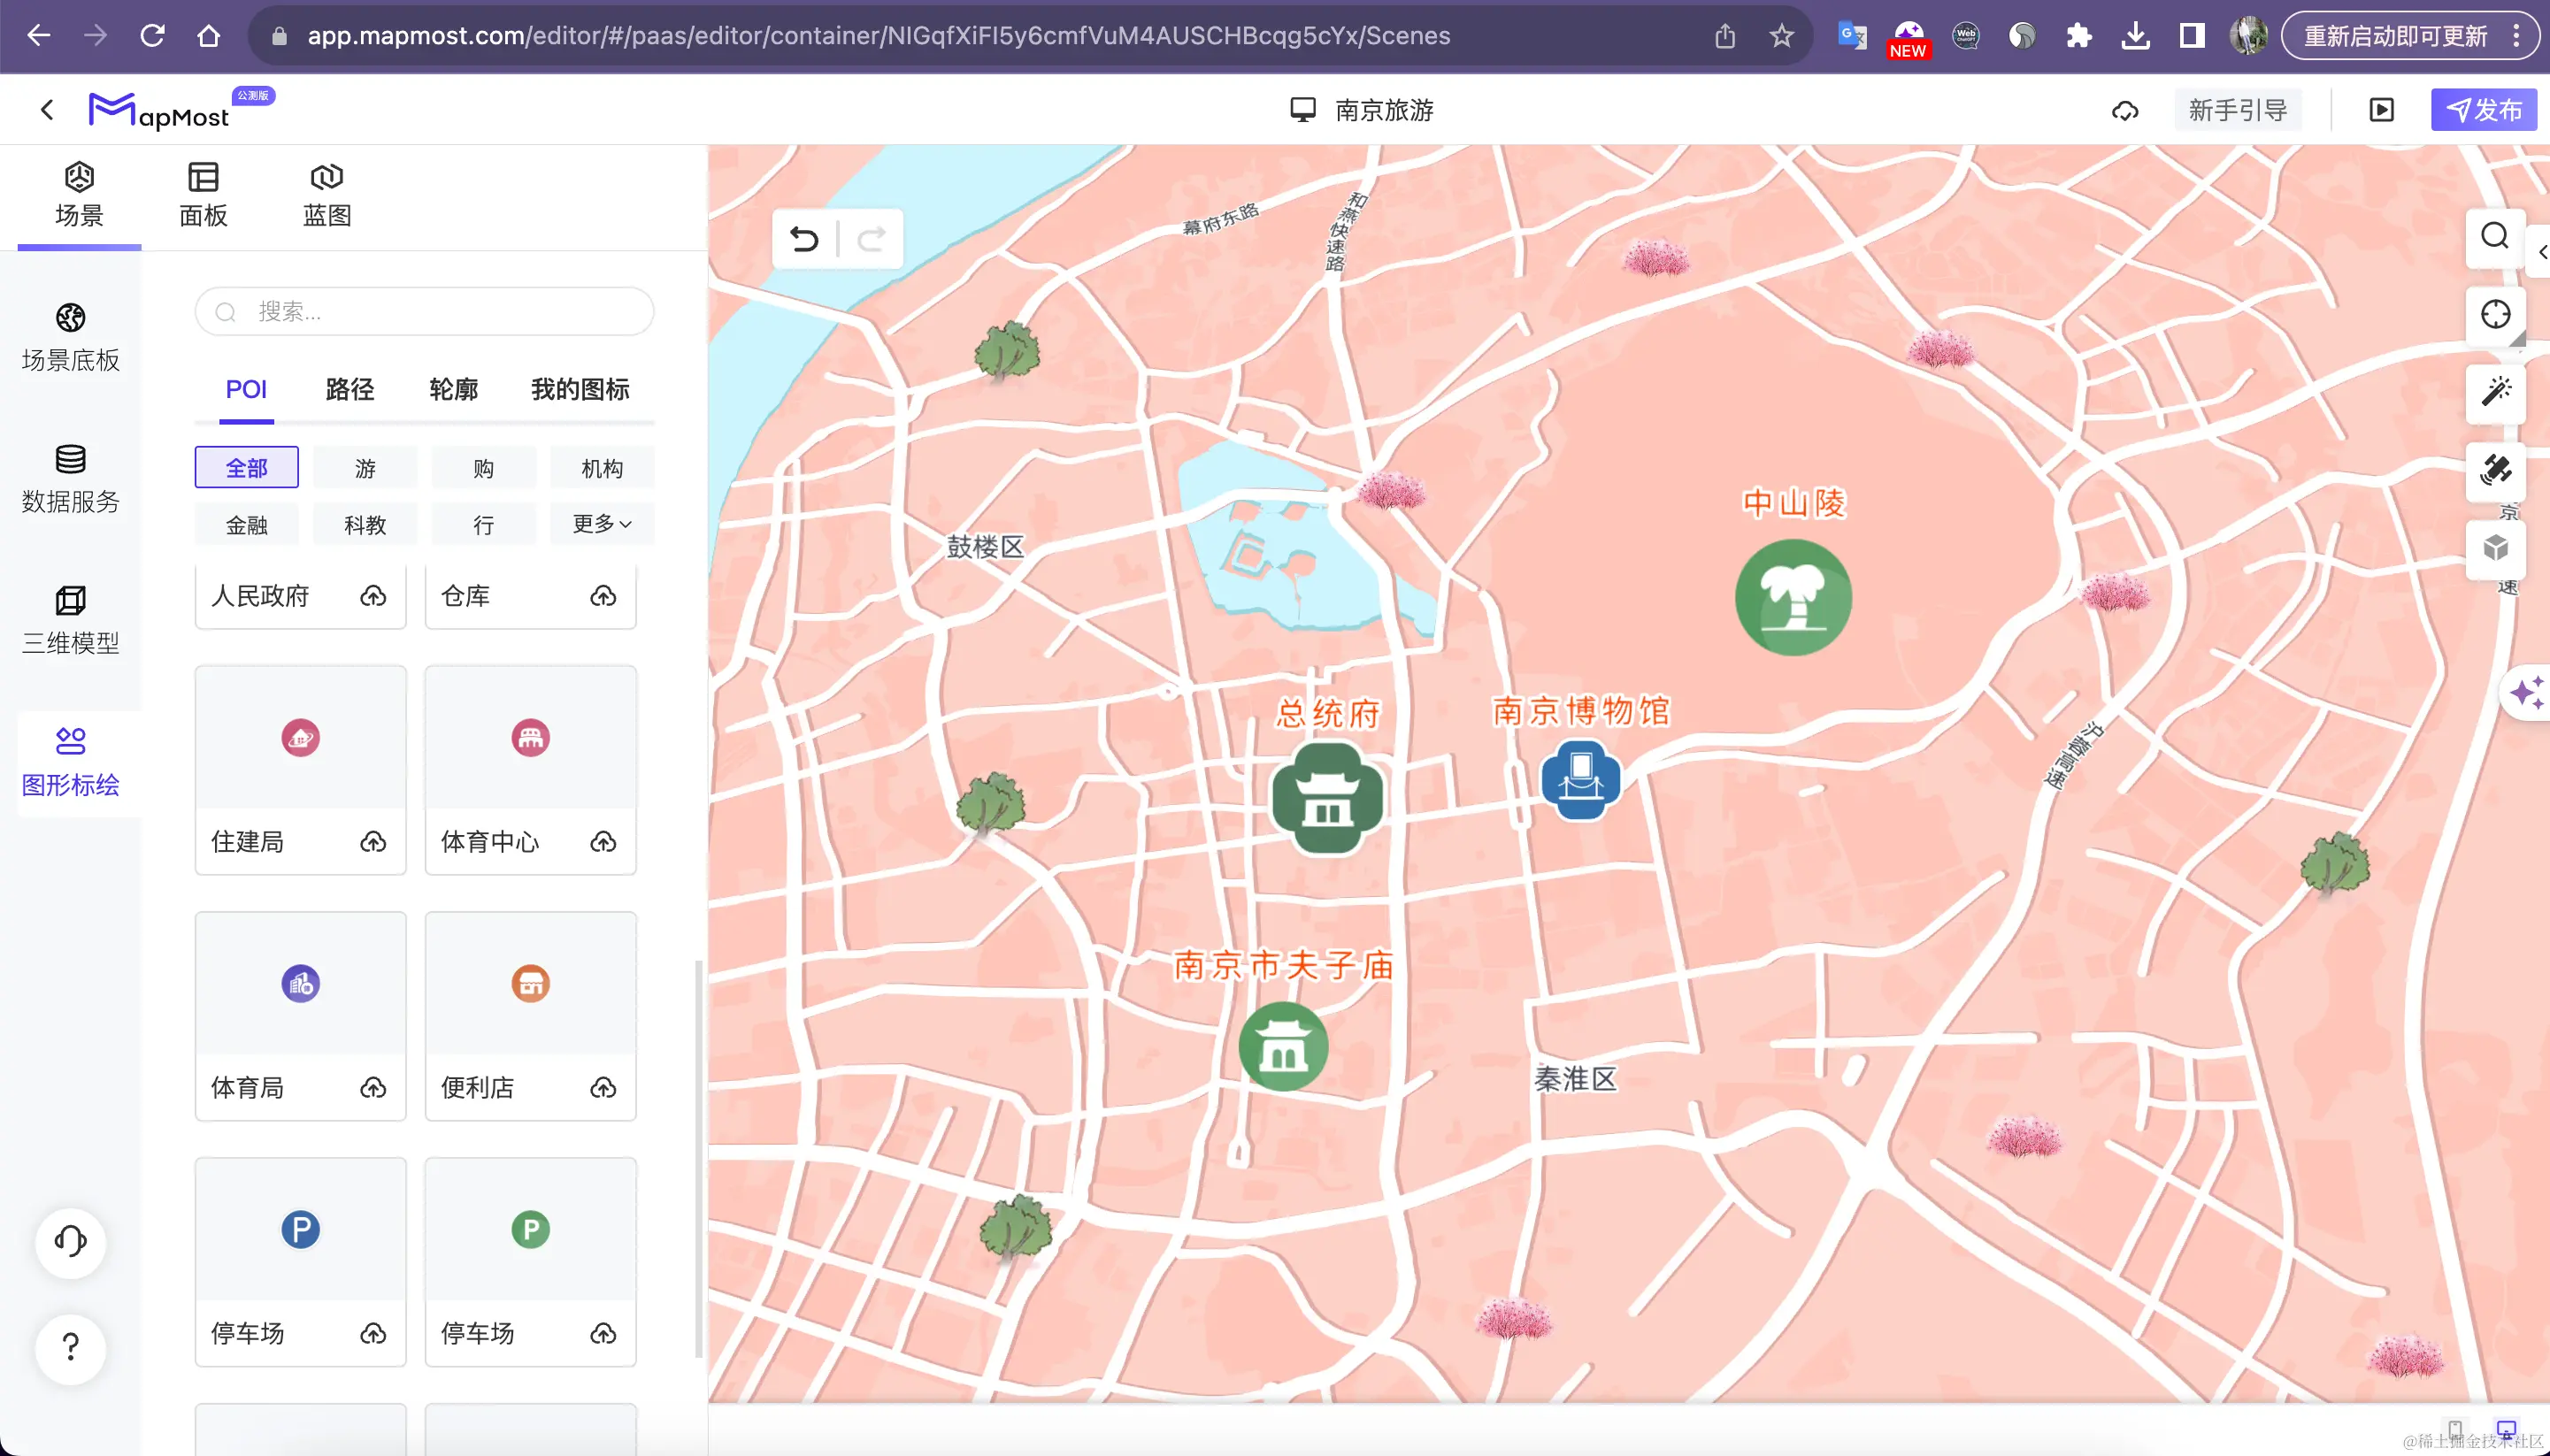
Task: Select the 便利店 POI thumbnail
Action: 531,984
